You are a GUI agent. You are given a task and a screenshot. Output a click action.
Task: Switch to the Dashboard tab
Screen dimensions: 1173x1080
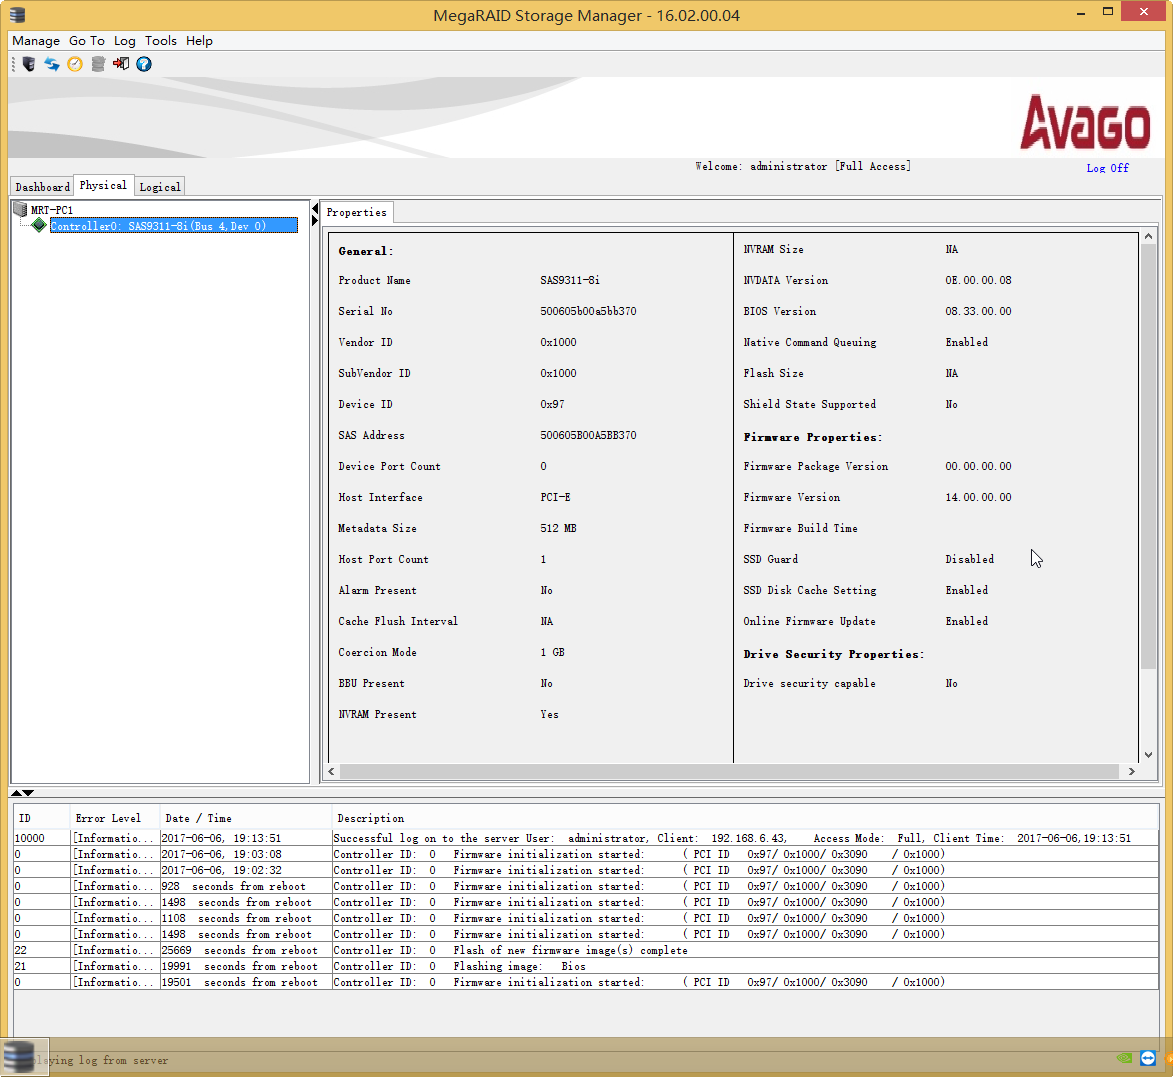click(x=43, y=187)
